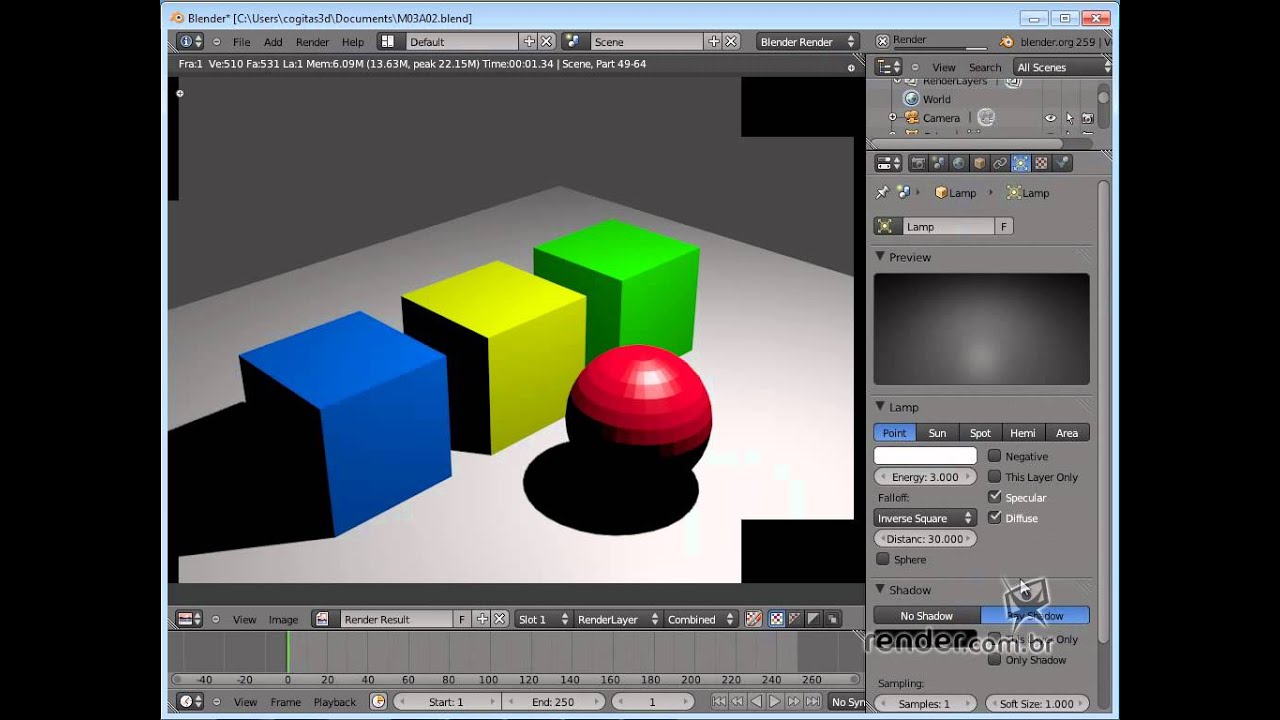Screen dimensions: 1280x720
Task: Open the World properties globe tab
Action: (959, 163)
